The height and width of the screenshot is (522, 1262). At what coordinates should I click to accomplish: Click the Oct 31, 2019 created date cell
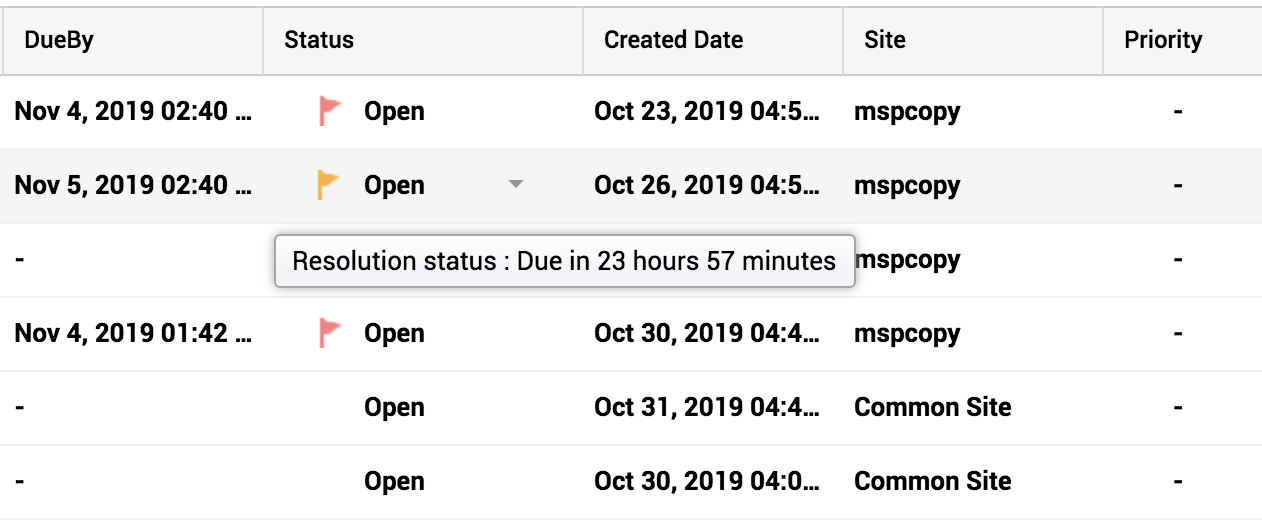pos(706,407)
